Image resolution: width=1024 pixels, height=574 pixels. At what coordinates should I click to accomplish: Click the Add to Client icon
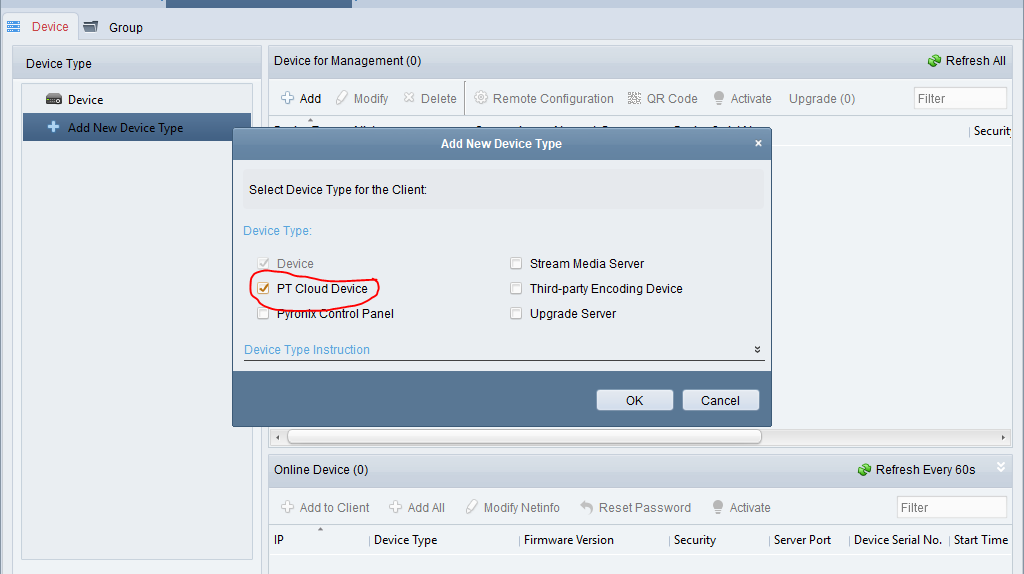[x=287, y=507]
